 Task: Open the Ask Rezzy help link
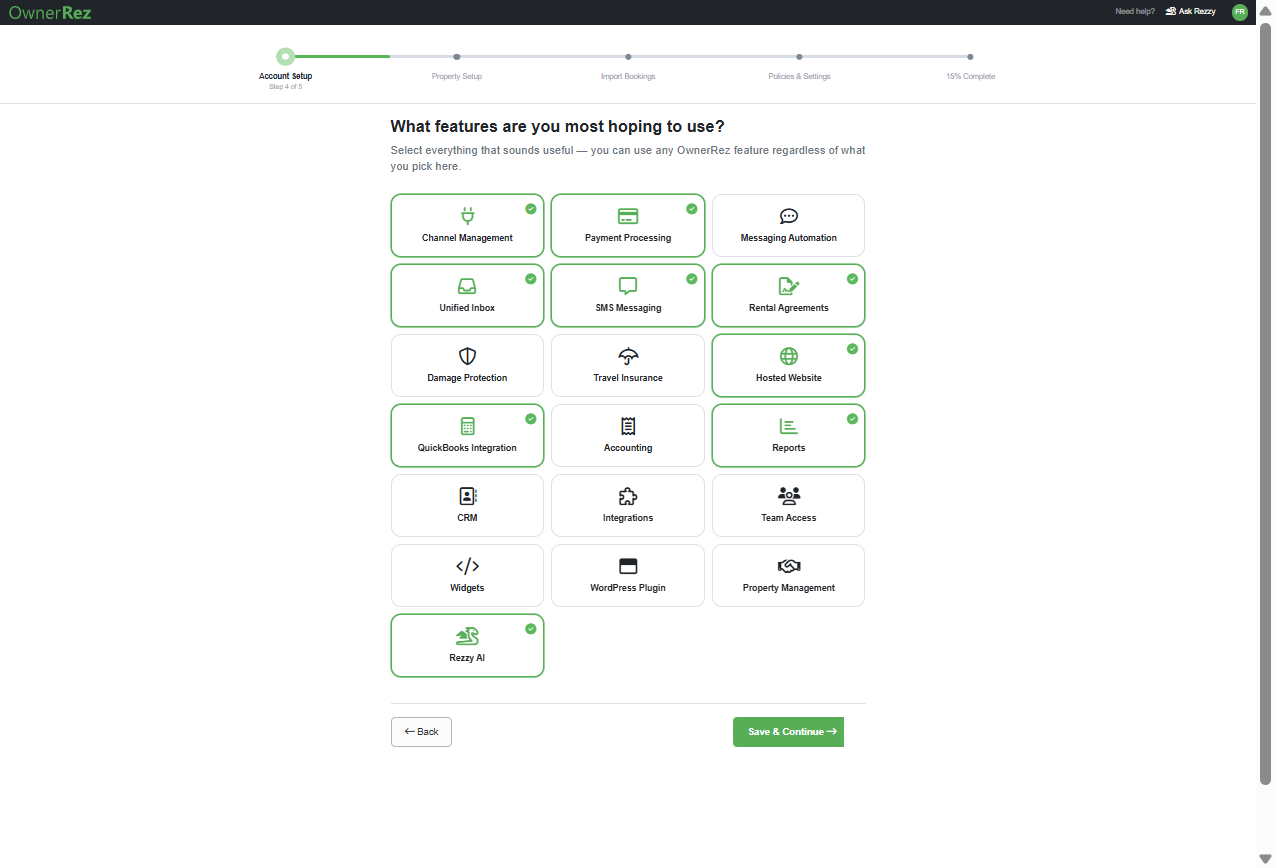click(1191, 12)
